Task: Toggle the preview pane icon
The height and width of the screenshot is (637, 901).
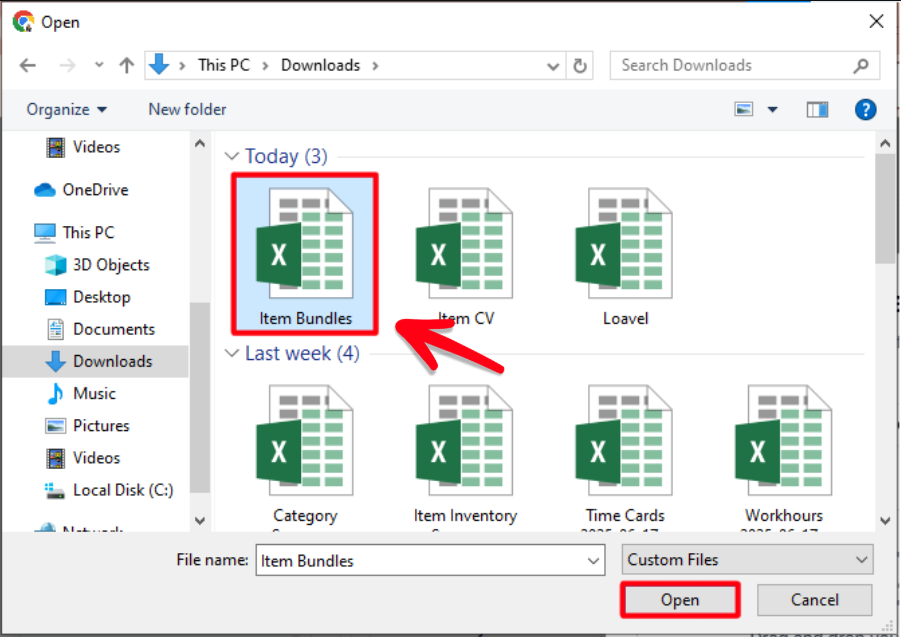Action: click(x=818, y=109)
